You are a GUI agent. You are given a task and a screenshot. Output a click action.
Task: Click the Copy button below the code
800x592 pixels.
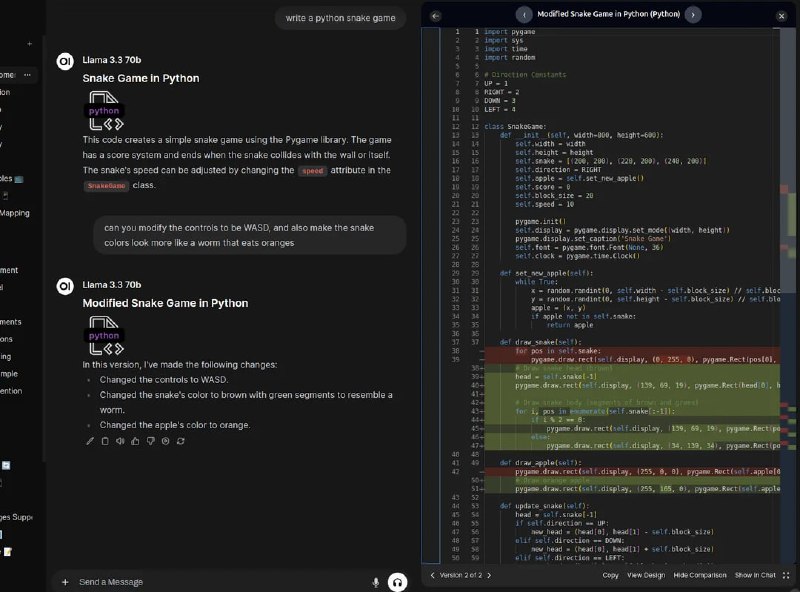(610, 578)
